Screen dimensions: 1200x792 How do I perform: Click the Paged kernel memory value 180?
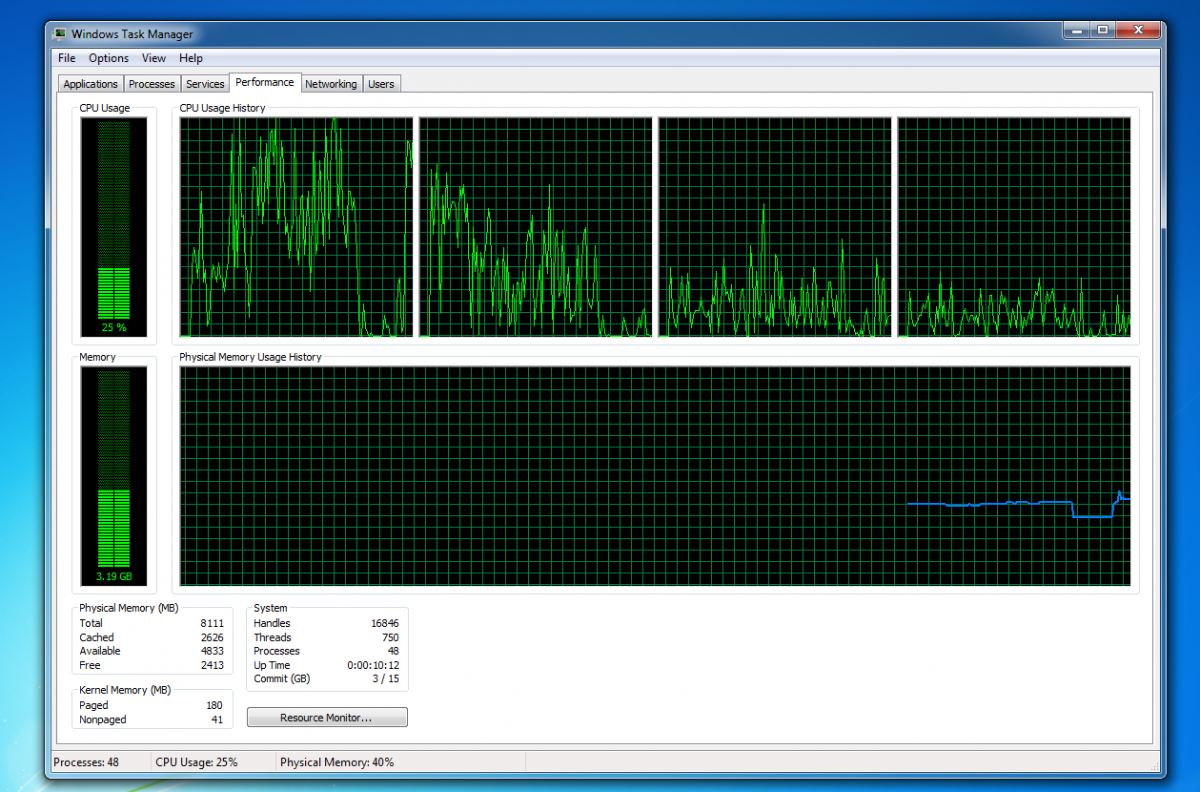coord(214,705)
